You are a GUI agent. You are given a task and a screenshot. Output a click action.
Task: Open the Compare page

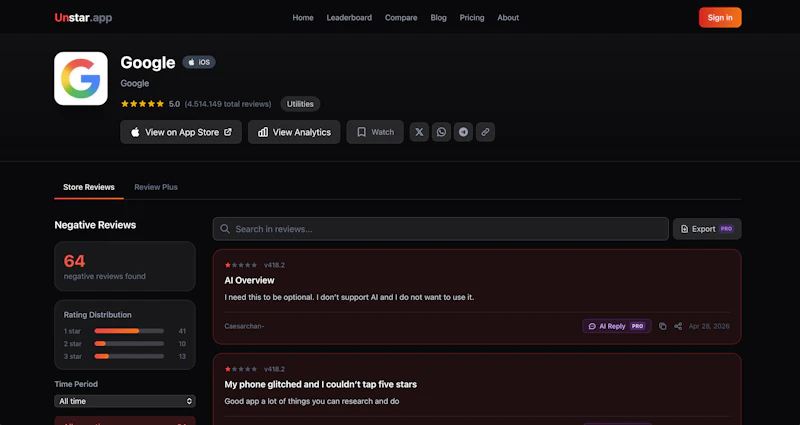tap(401, 17)
